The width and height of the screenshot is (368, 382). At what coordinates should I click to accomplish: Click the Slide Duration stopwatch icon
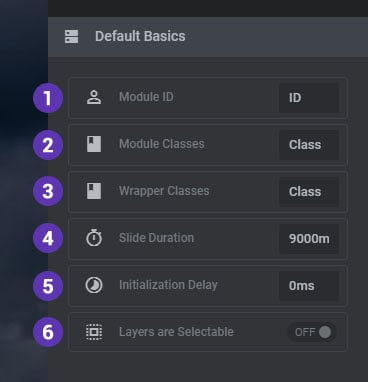94,238
